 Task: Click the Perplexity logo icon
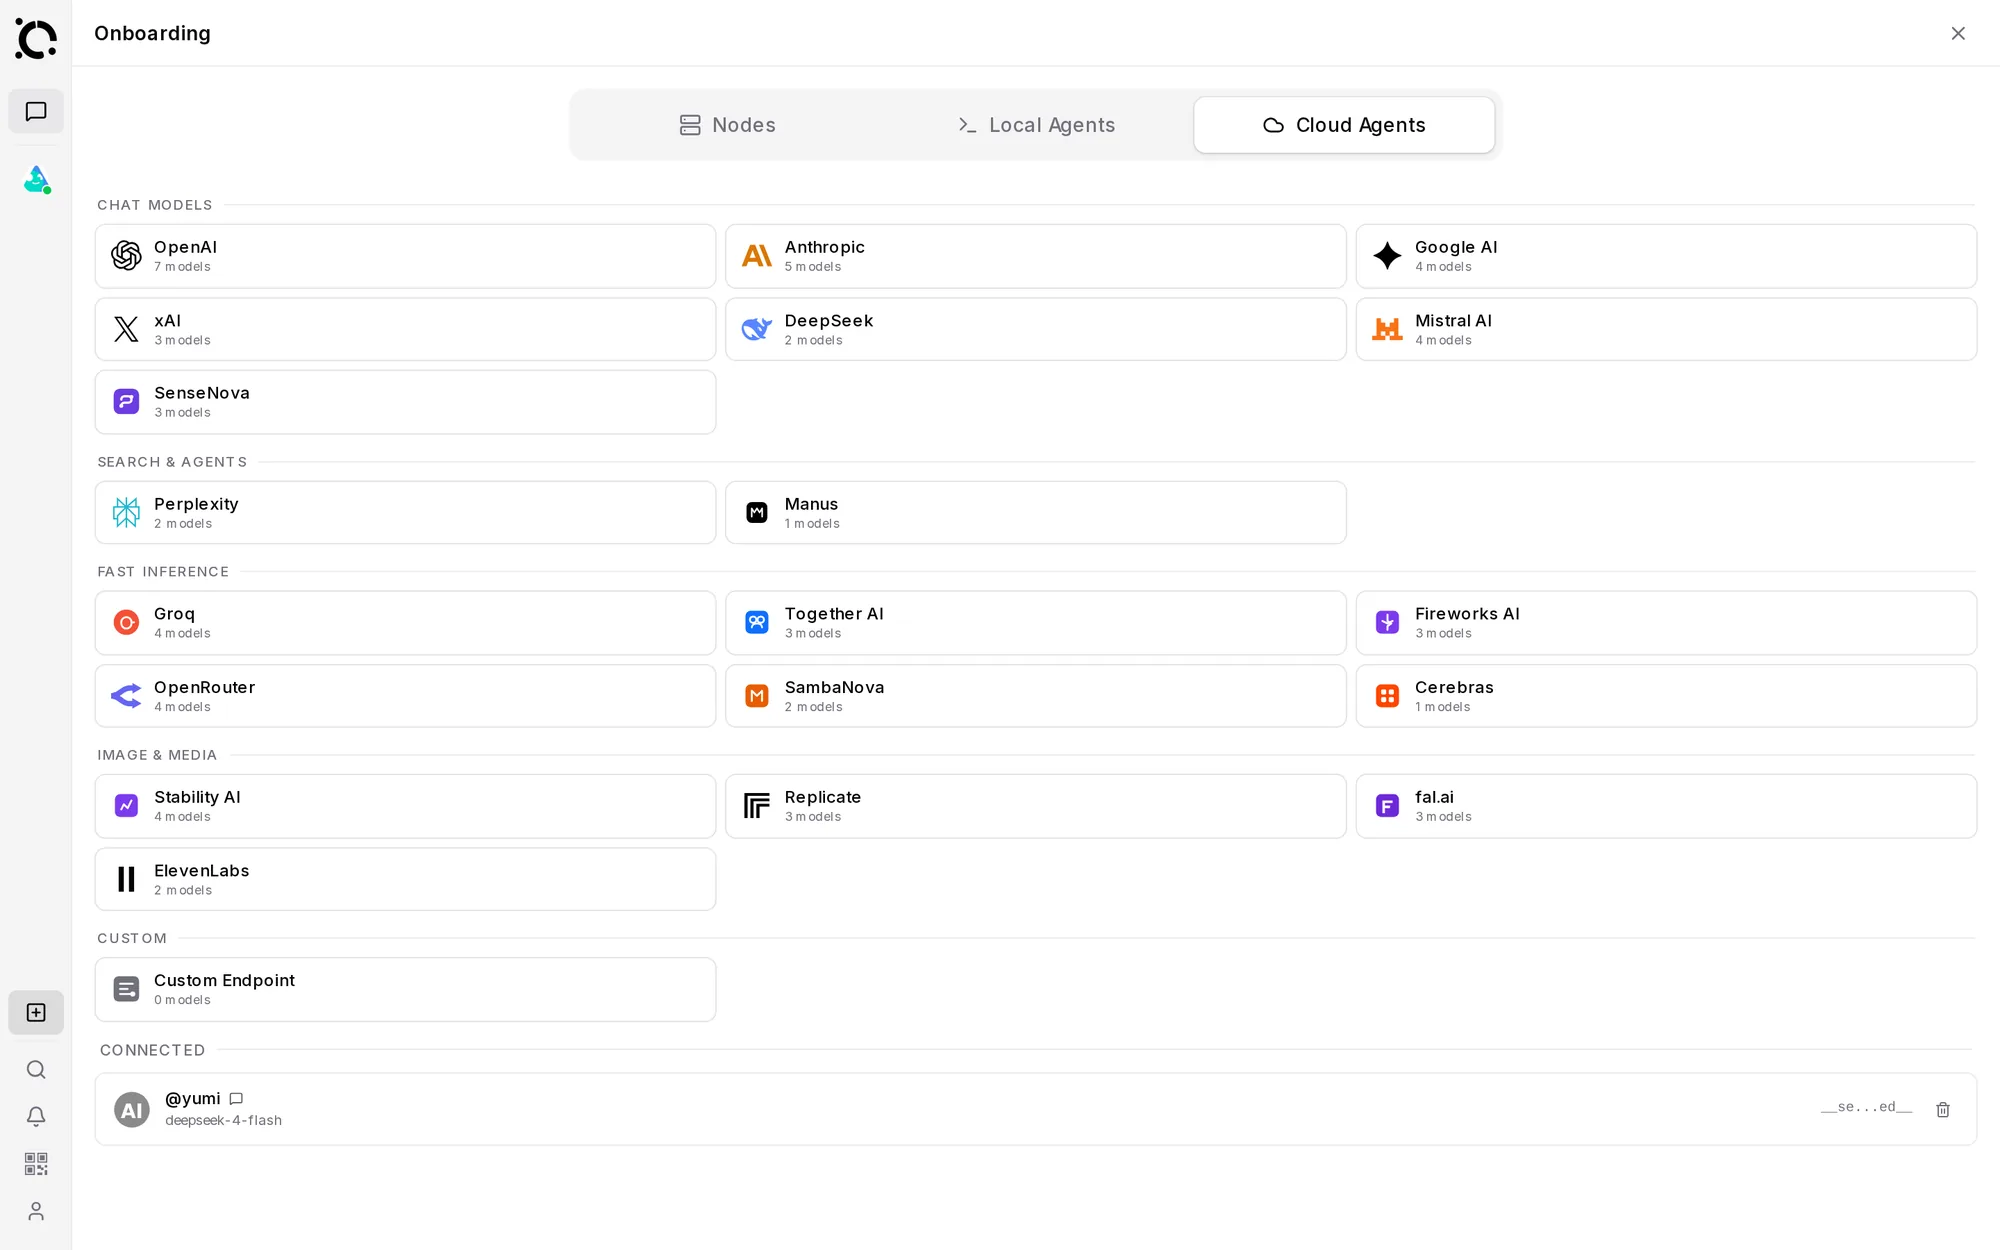click(x=126, y=513)
